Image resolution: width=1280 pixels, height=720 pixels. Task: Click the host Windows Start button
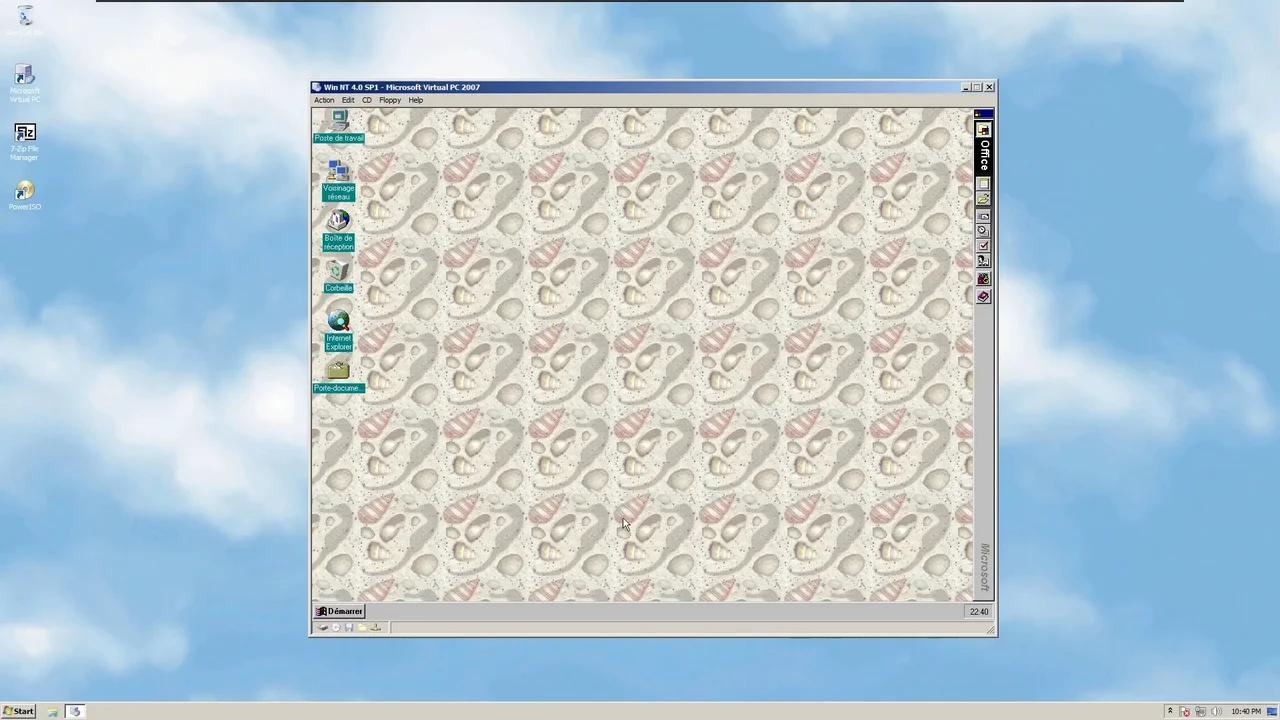(x=18, y=711)
